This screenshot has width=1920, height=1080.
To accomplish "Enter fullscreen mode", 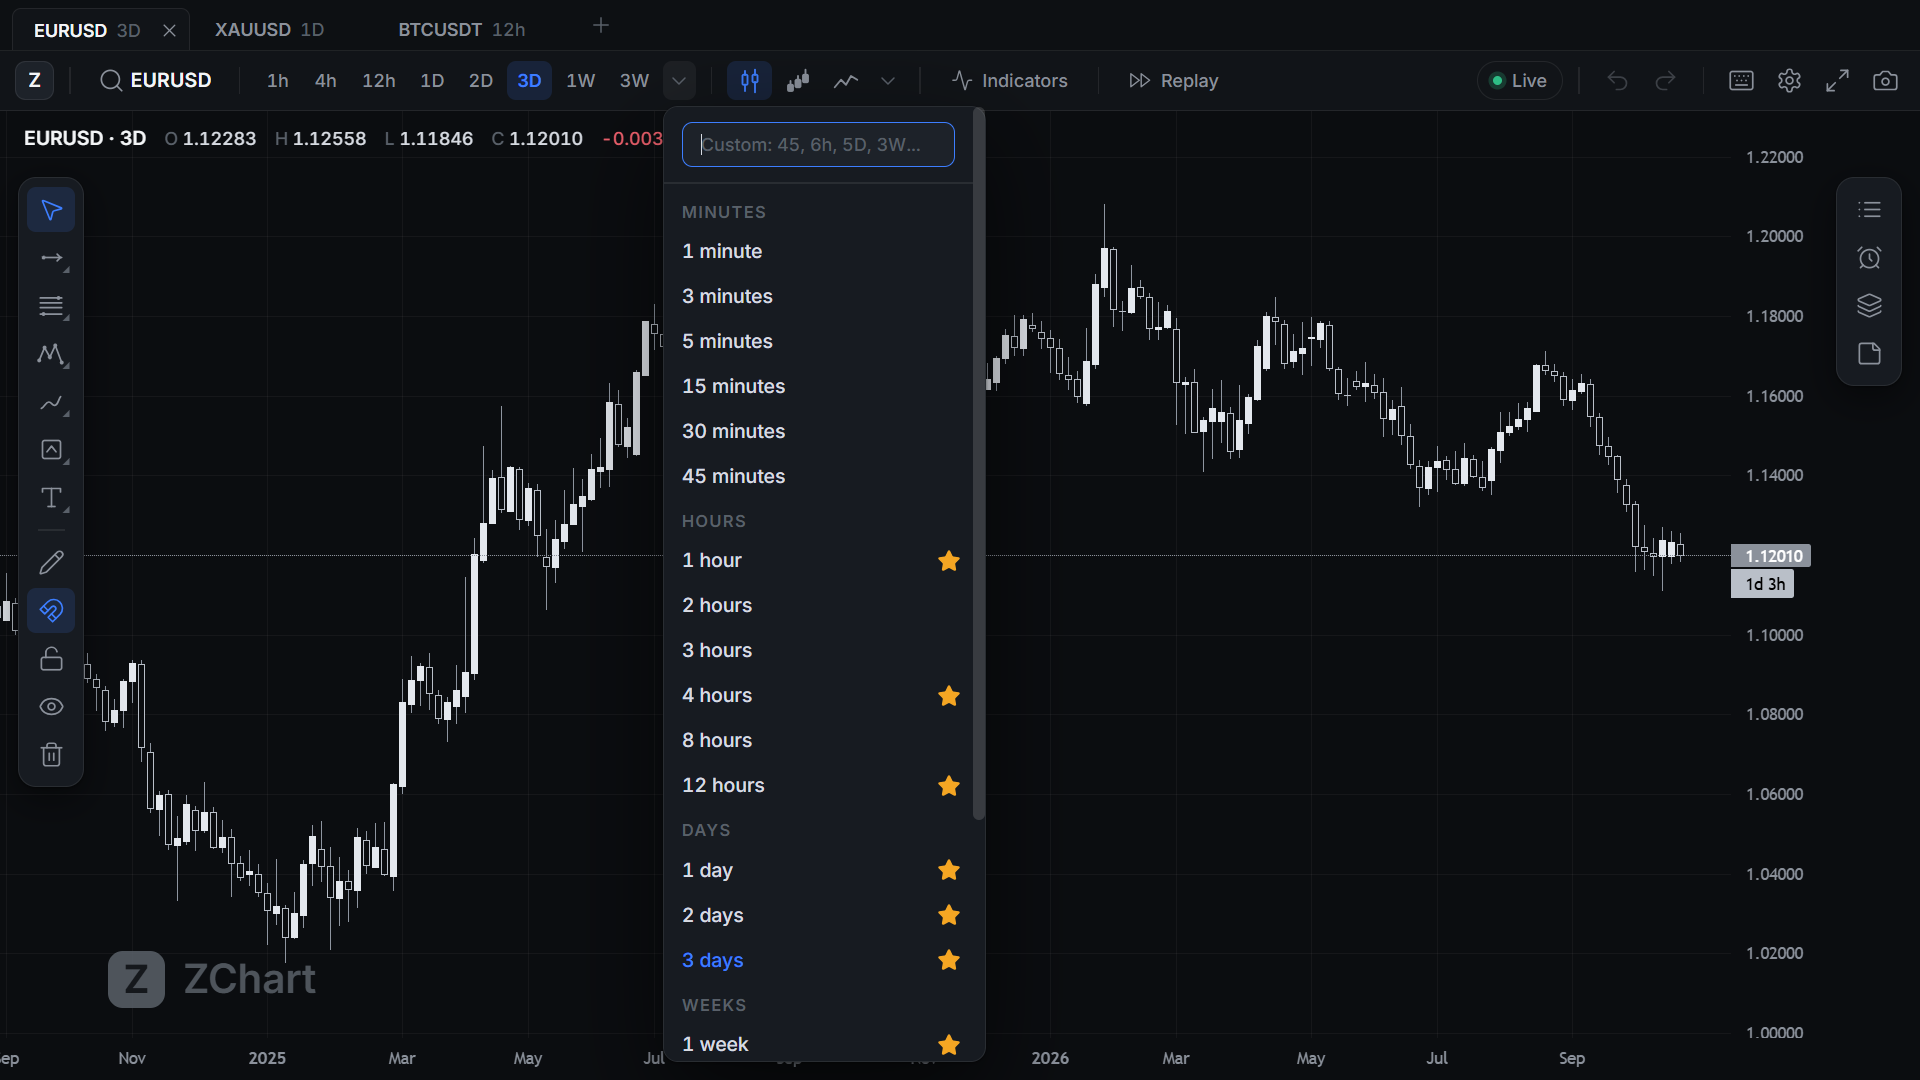I will click(1837, 80).
